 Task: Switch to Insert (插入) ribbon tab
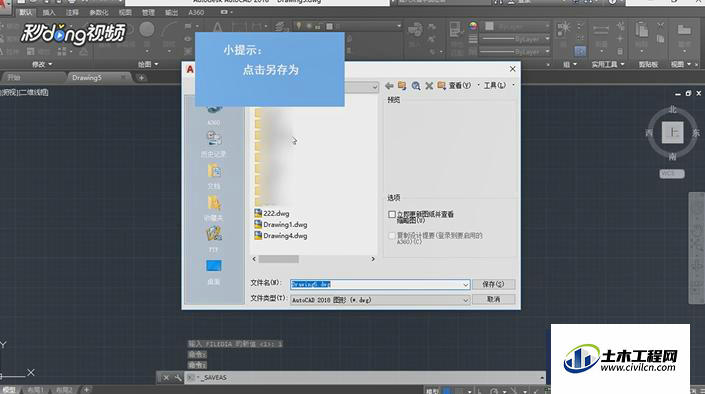[49, 13]
